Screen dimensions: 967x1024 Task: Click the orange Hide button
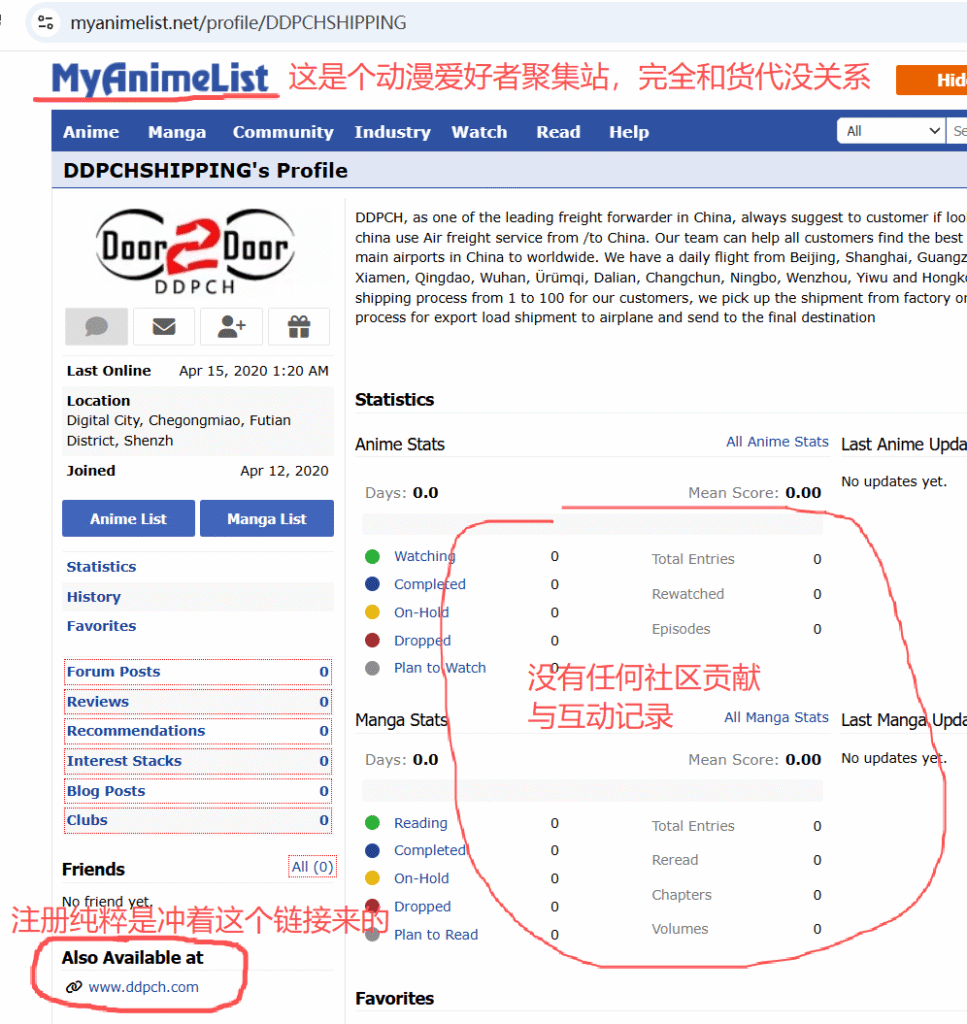[932, 80]
